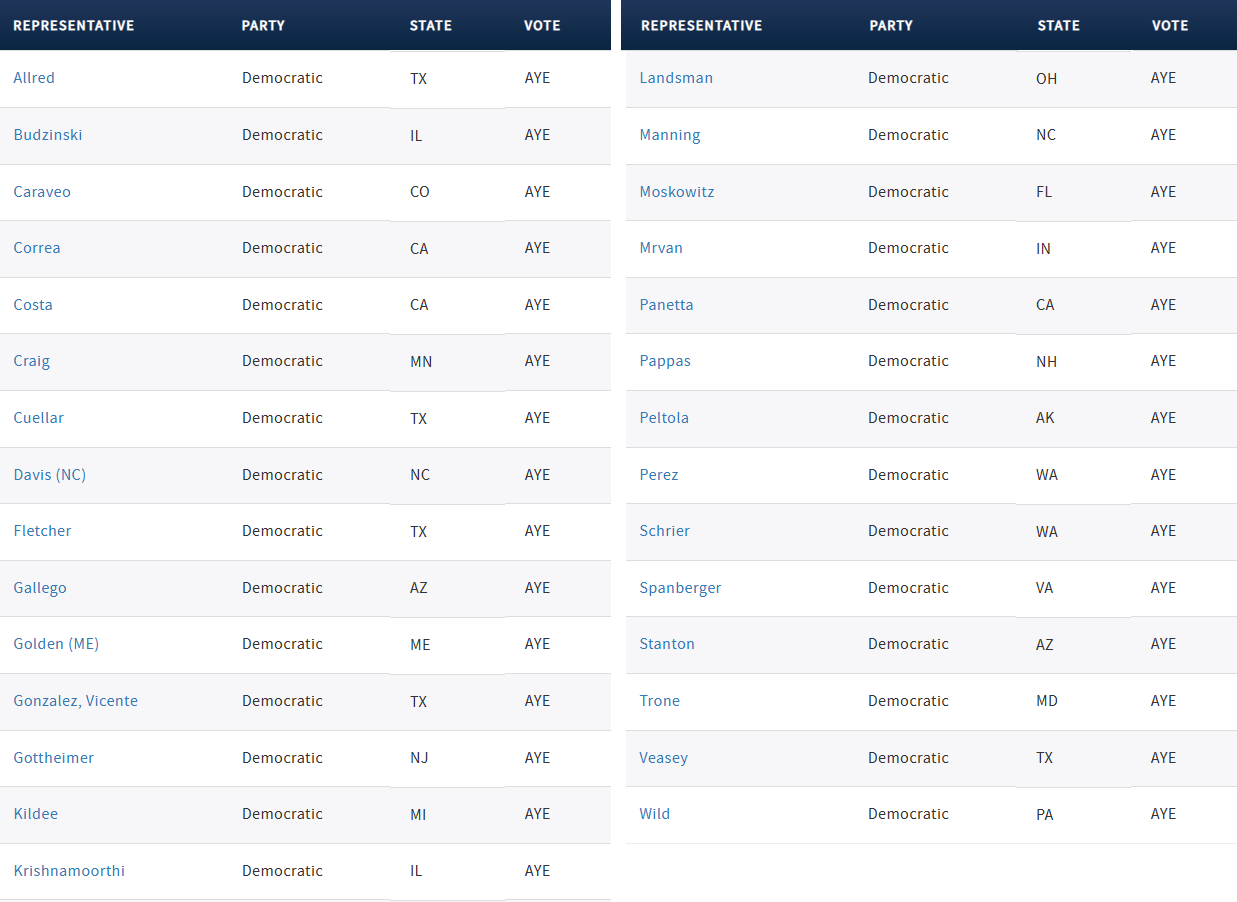Screen dimensions: 1237x902
Task: Click the right table's PARTY header
Action: tap(891, 25)
